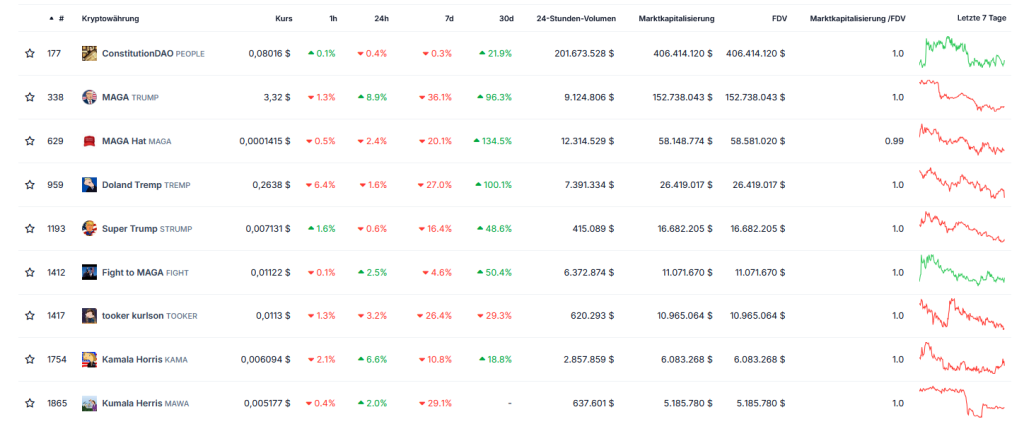Click the volume 201.673.528 $
Image resolution: width=1024 pixels, height=424 pixels.
(584, 54)
